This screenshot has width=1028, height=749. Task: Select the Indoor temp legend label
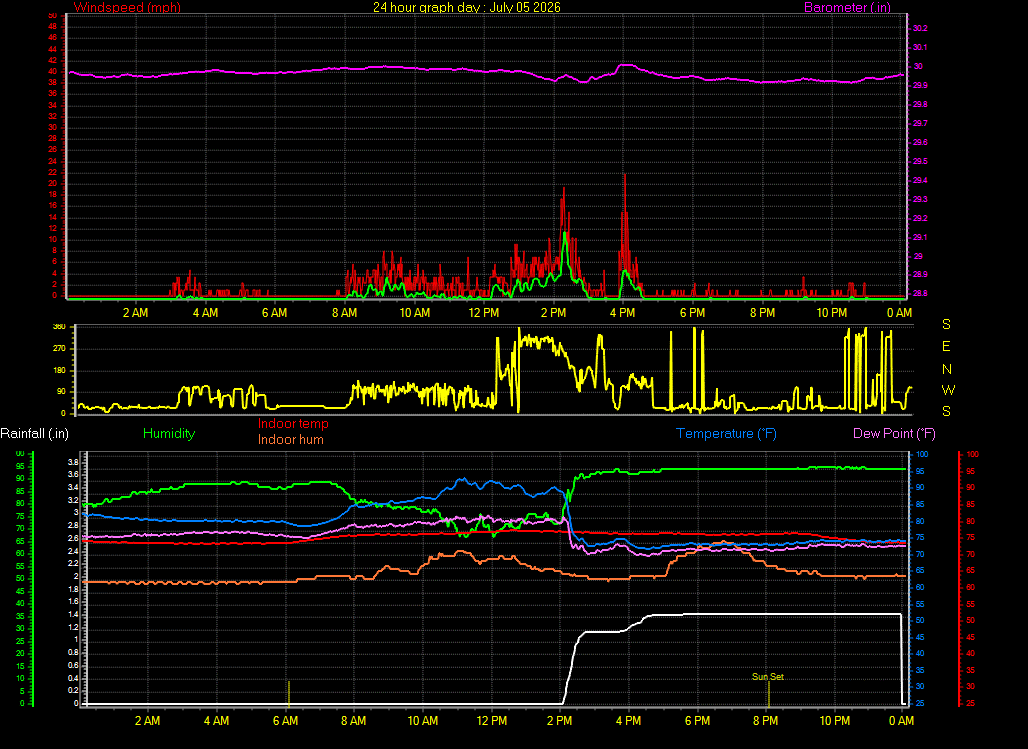coord(293,424)
